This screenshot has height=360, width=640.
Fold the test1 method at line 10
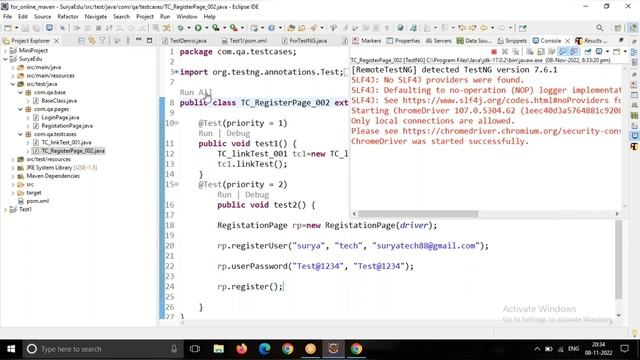pos(176,123)
